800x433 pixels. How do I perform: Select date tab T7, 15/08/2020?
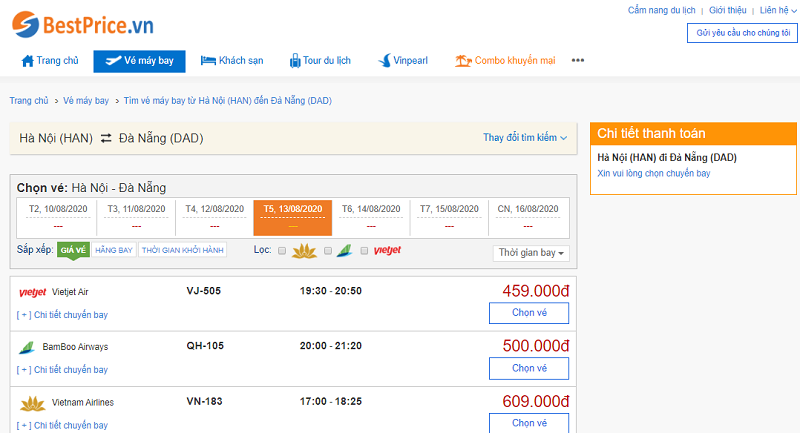click(449, 218)
